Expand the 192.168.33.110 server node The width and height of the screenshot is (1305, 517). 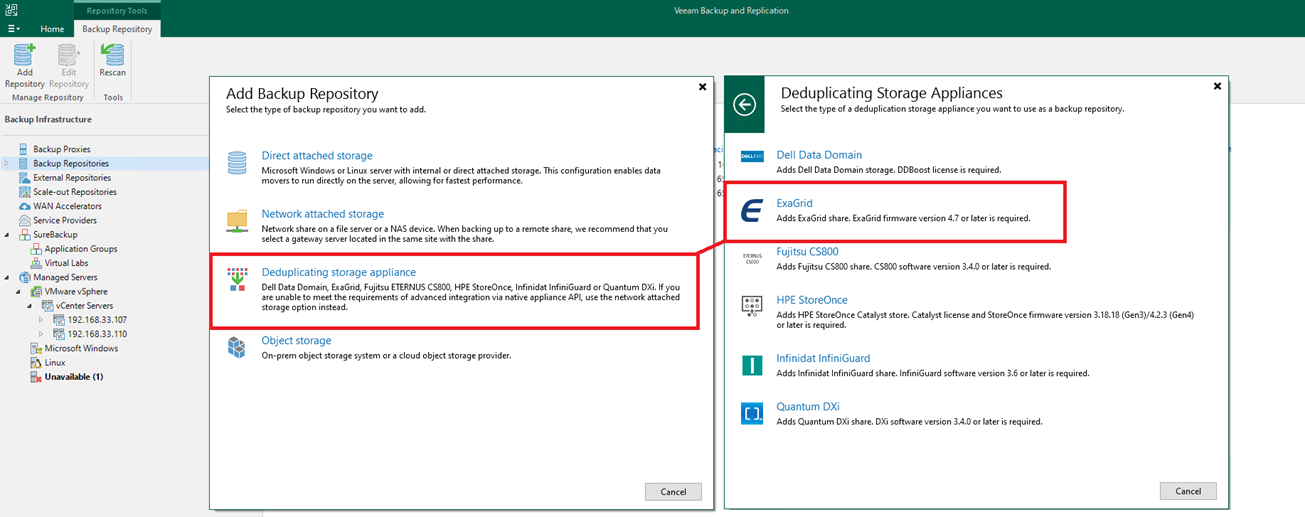coord(42,334)
